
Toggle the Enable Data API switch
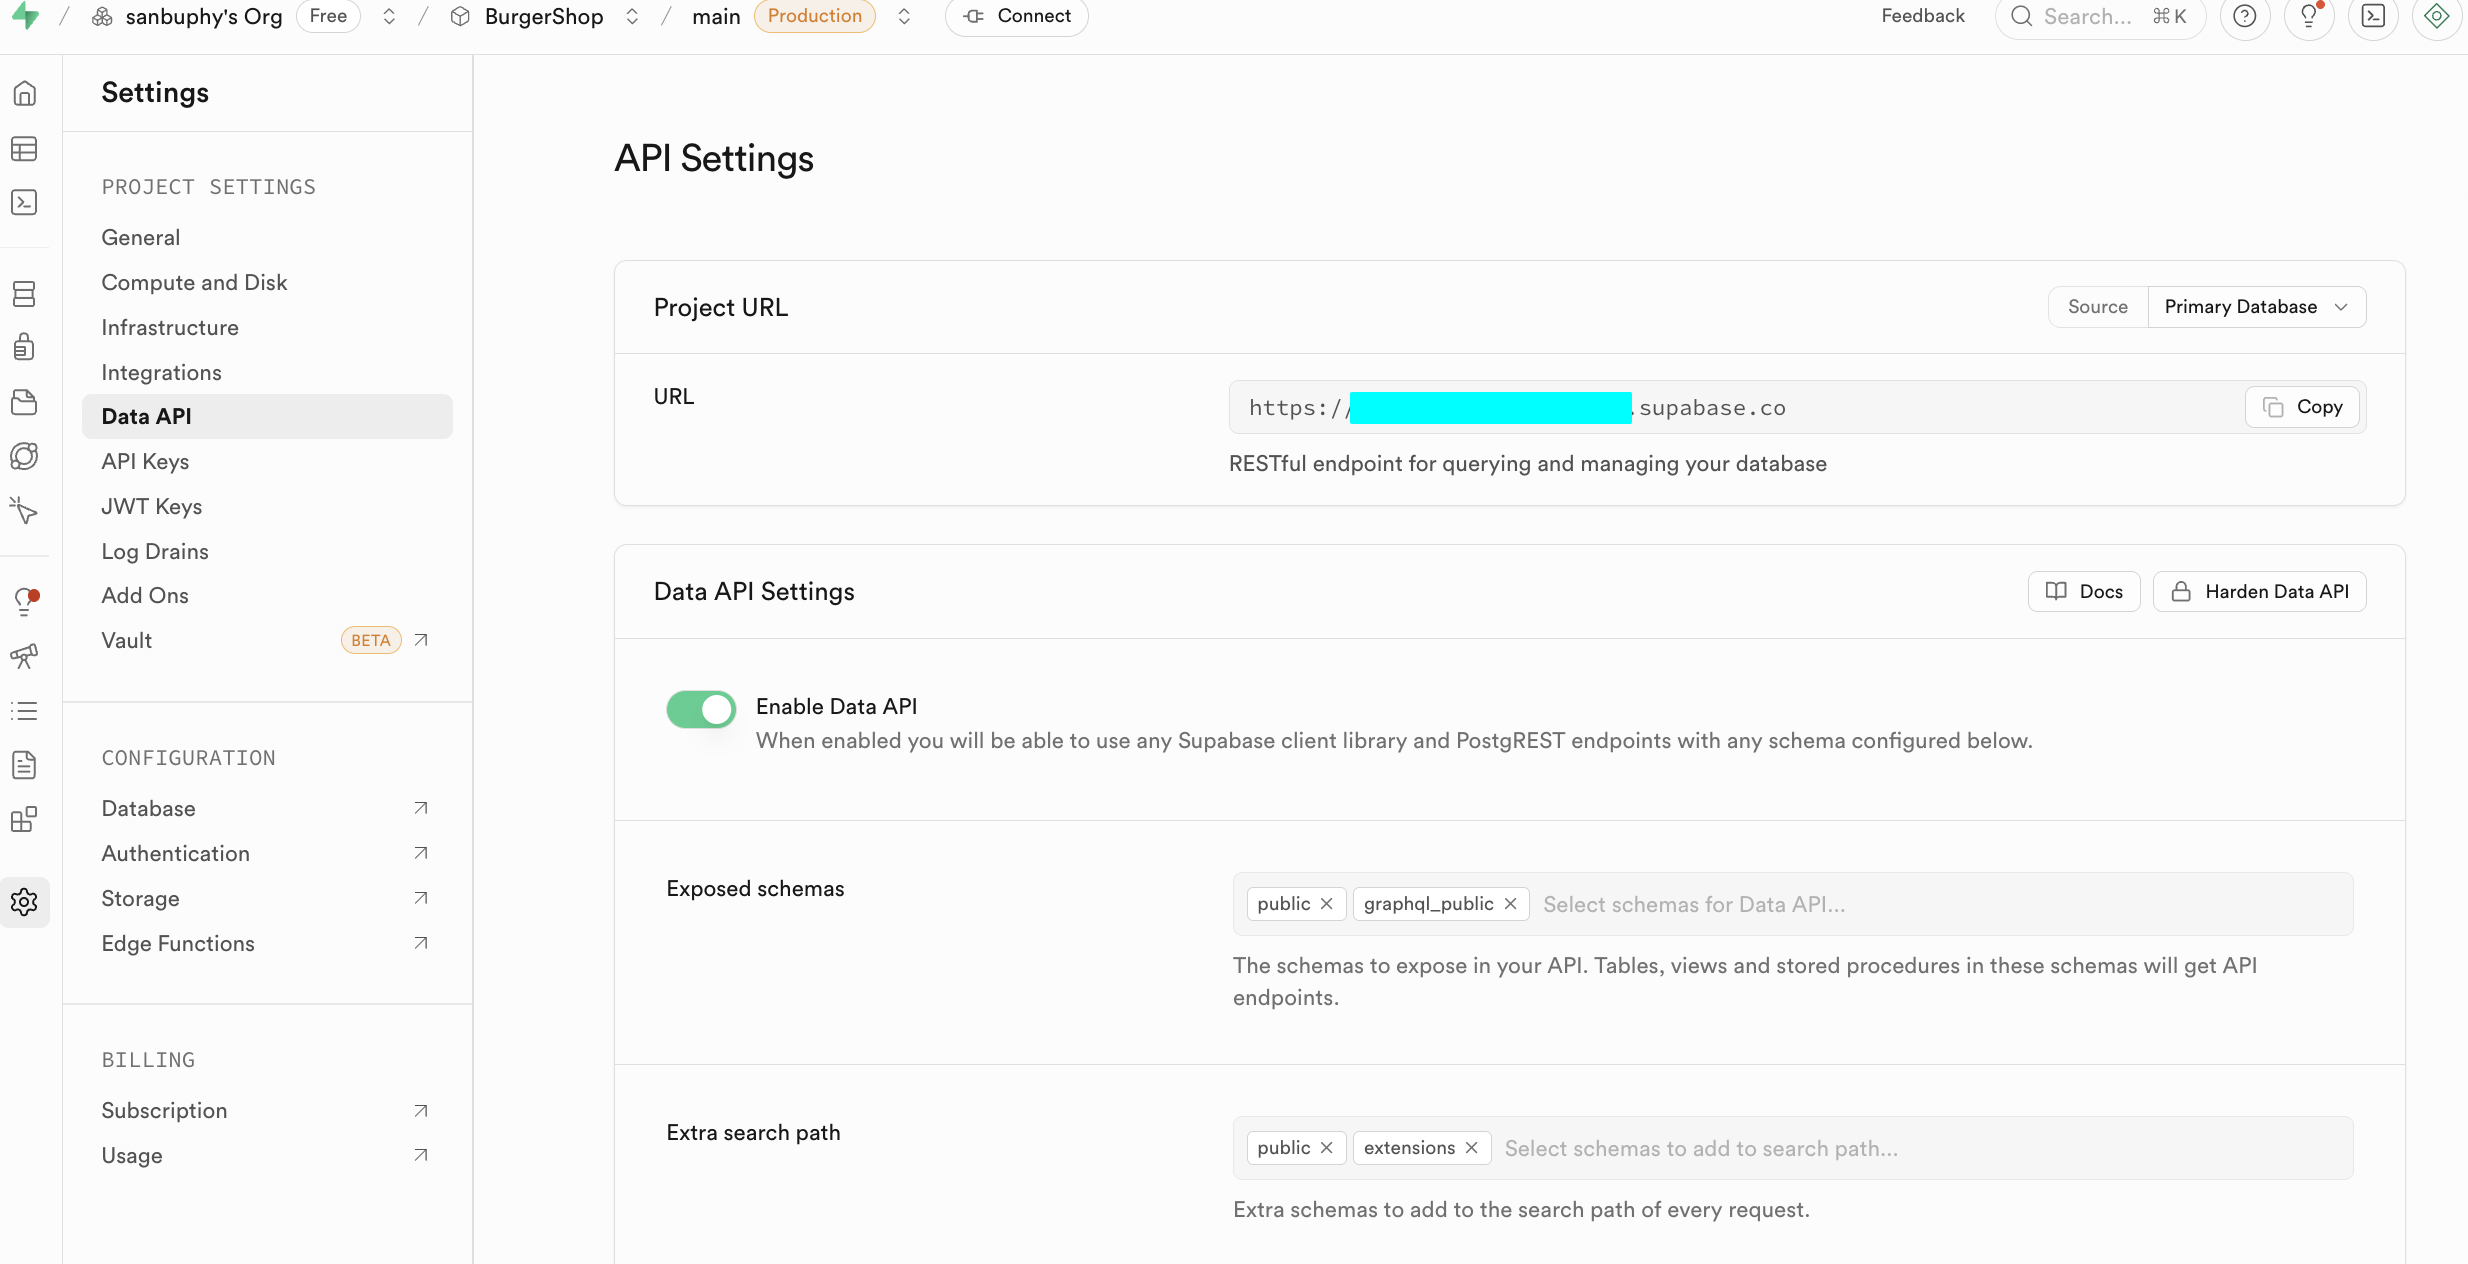pyautogui.click(x=700, y=709)
